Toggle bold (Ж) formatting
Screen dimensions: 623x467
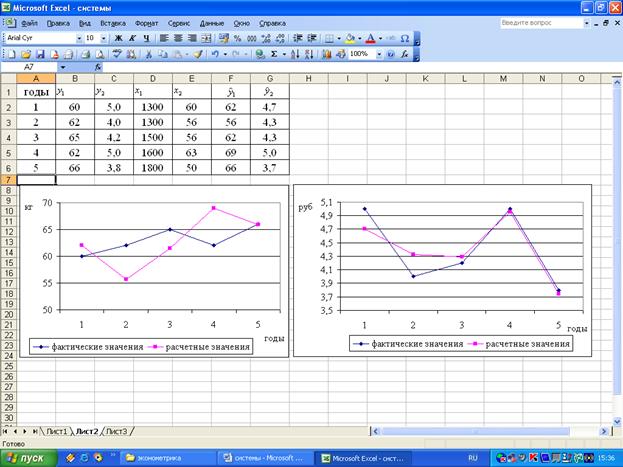click(x=118, y=38)
